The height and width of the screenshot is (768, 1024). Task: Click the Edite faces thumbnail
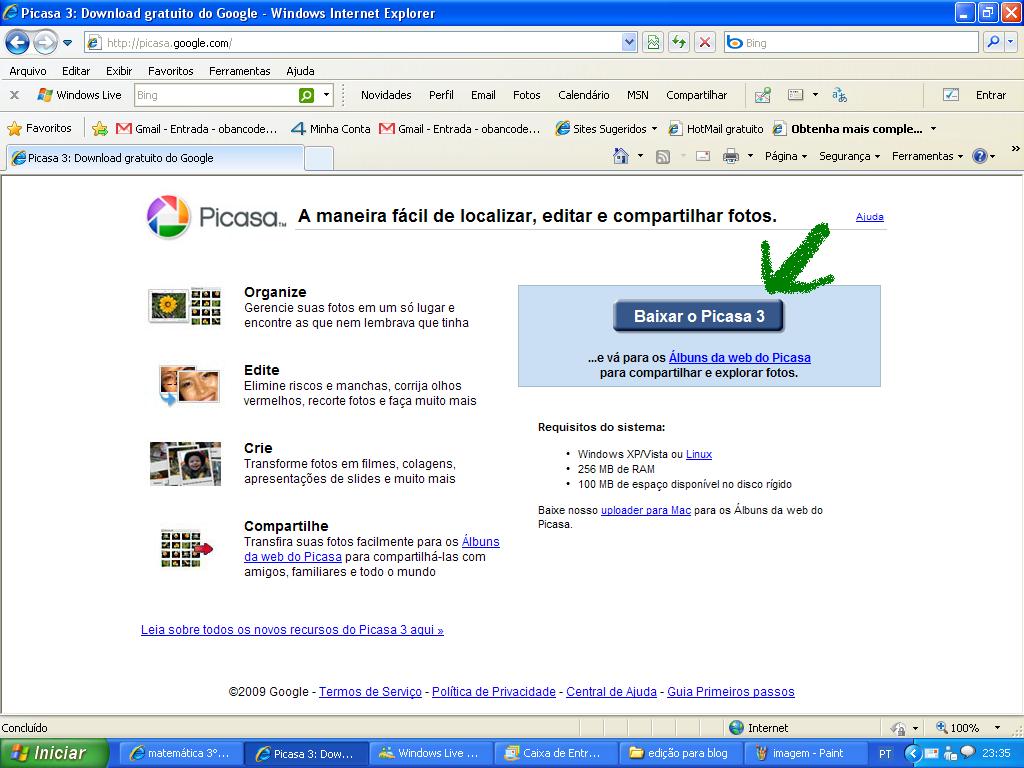(189, 385)
